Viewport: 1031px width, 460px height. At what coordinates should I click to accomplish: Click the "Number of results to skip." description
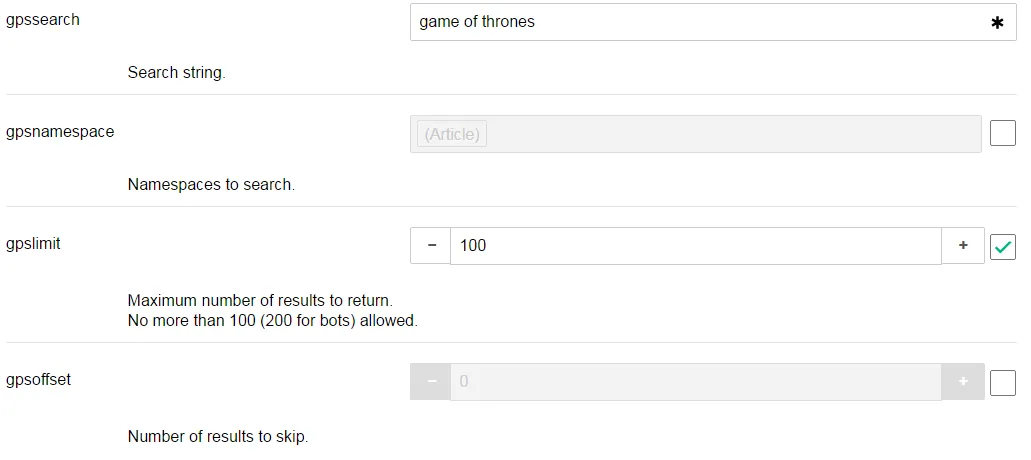tap(218, 436)
